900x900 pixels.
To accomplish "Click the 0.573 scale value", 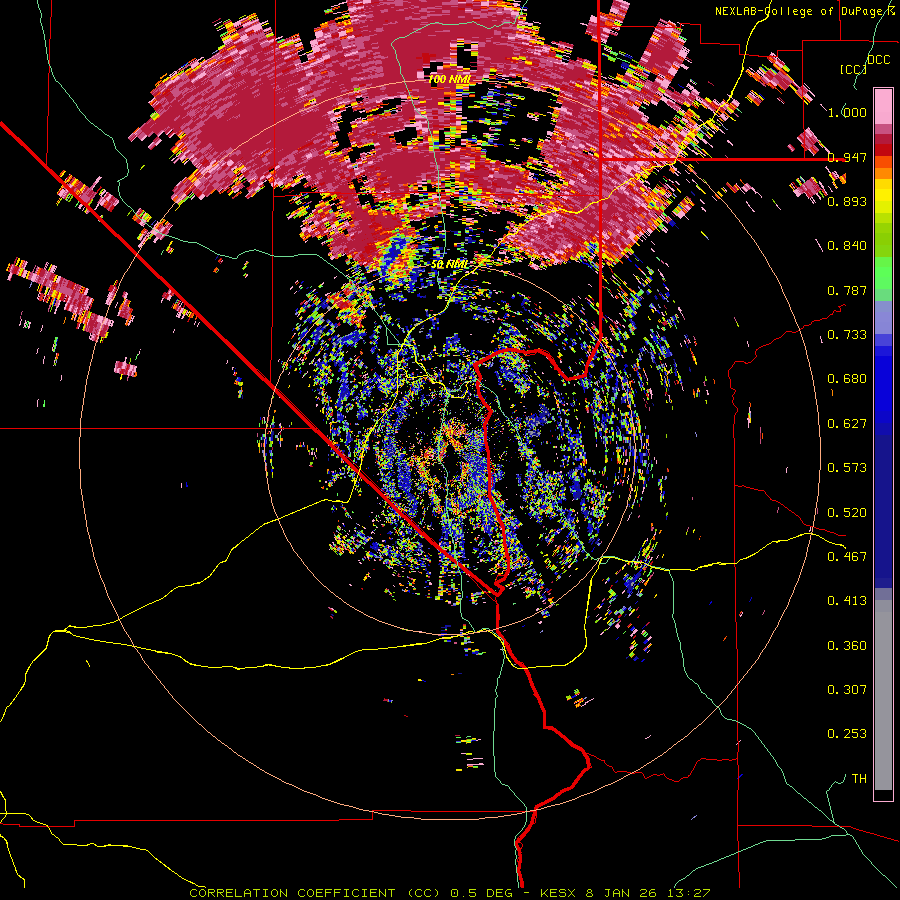I will tap(847, 468).
